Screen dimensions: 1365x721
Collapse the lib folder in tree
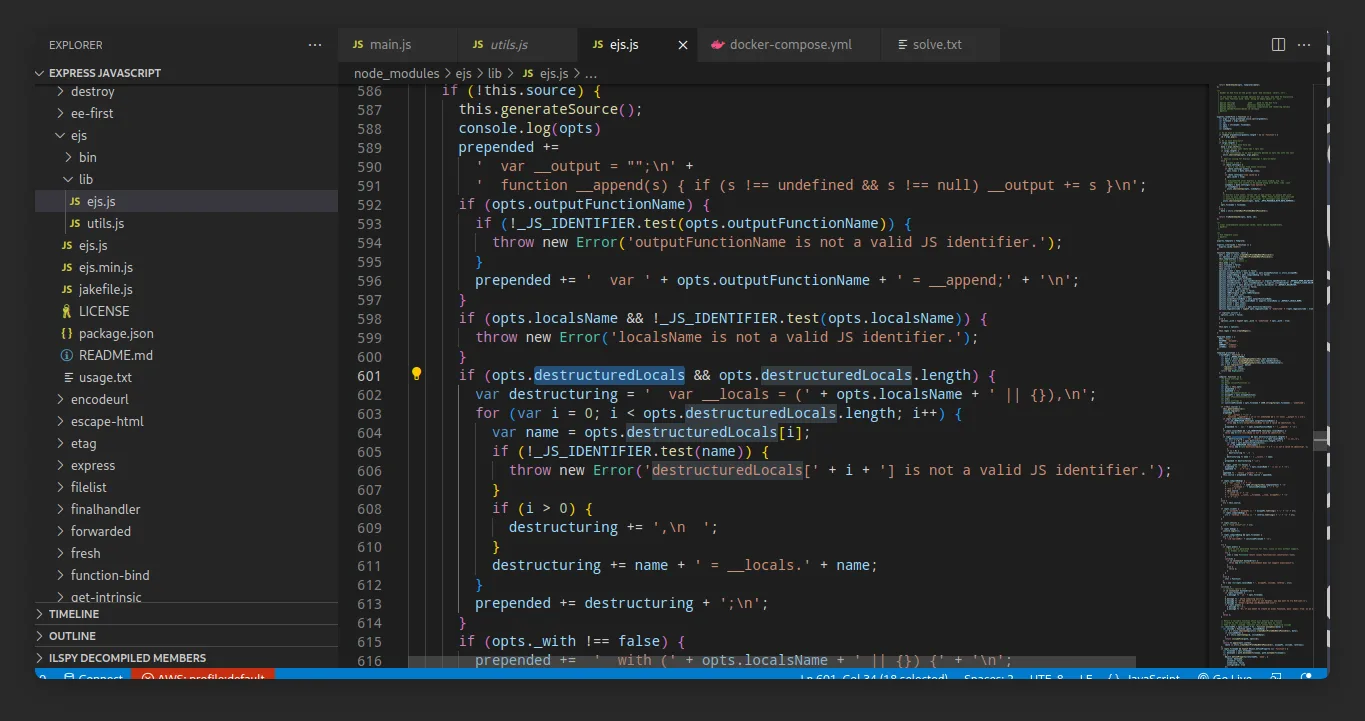[x=86, y=179]
